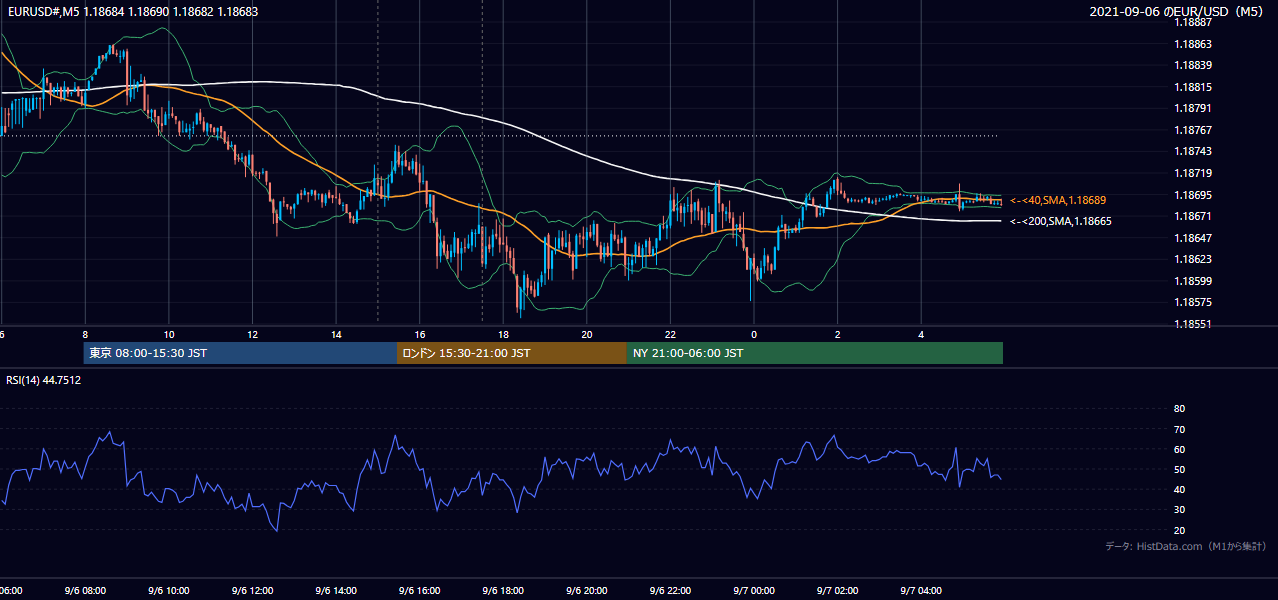Click the price level 1.18671
This screenshot has width=1278, height=600.
(1191, 216)
